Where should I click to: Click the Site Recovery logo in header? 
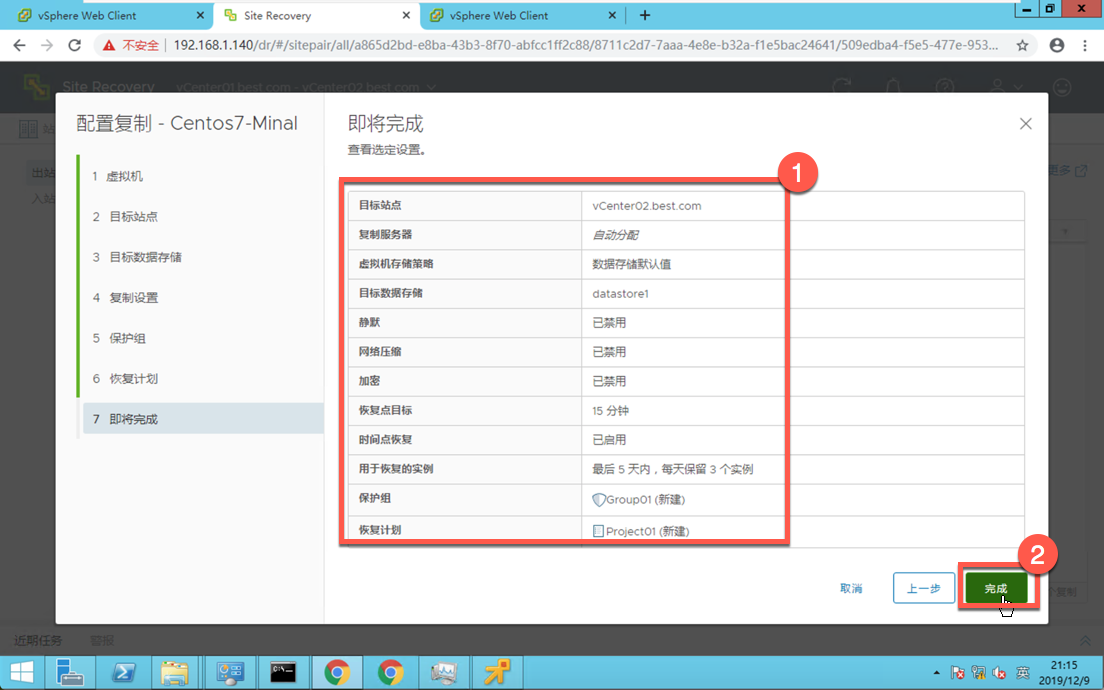(x=36, y=87)
